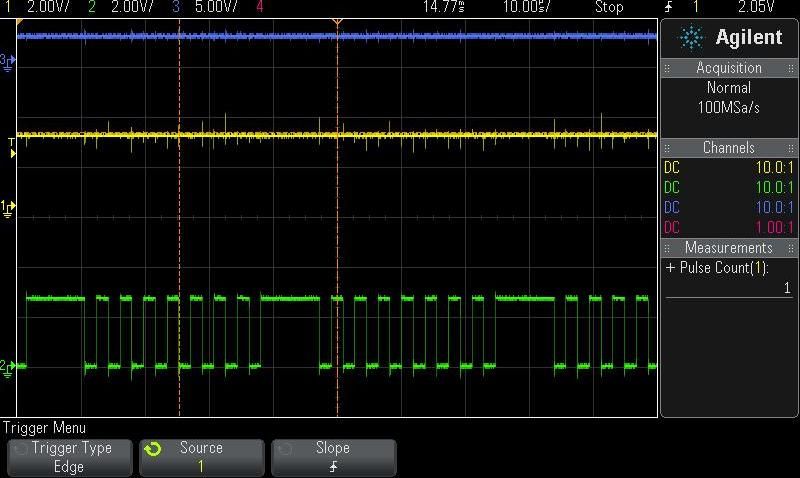
Task: Open the Channels panel header
Action: pyautogui.click(x=729, y=148)
